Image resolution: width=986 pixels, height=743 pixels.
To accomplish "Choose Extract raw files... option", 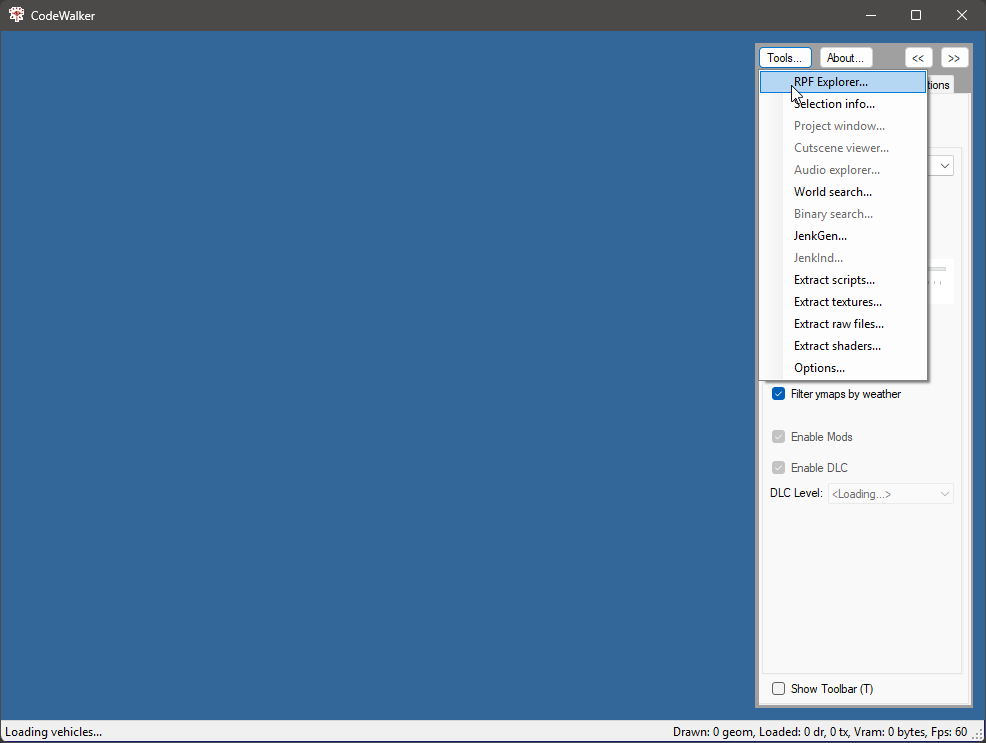I will tap(838, 324).
